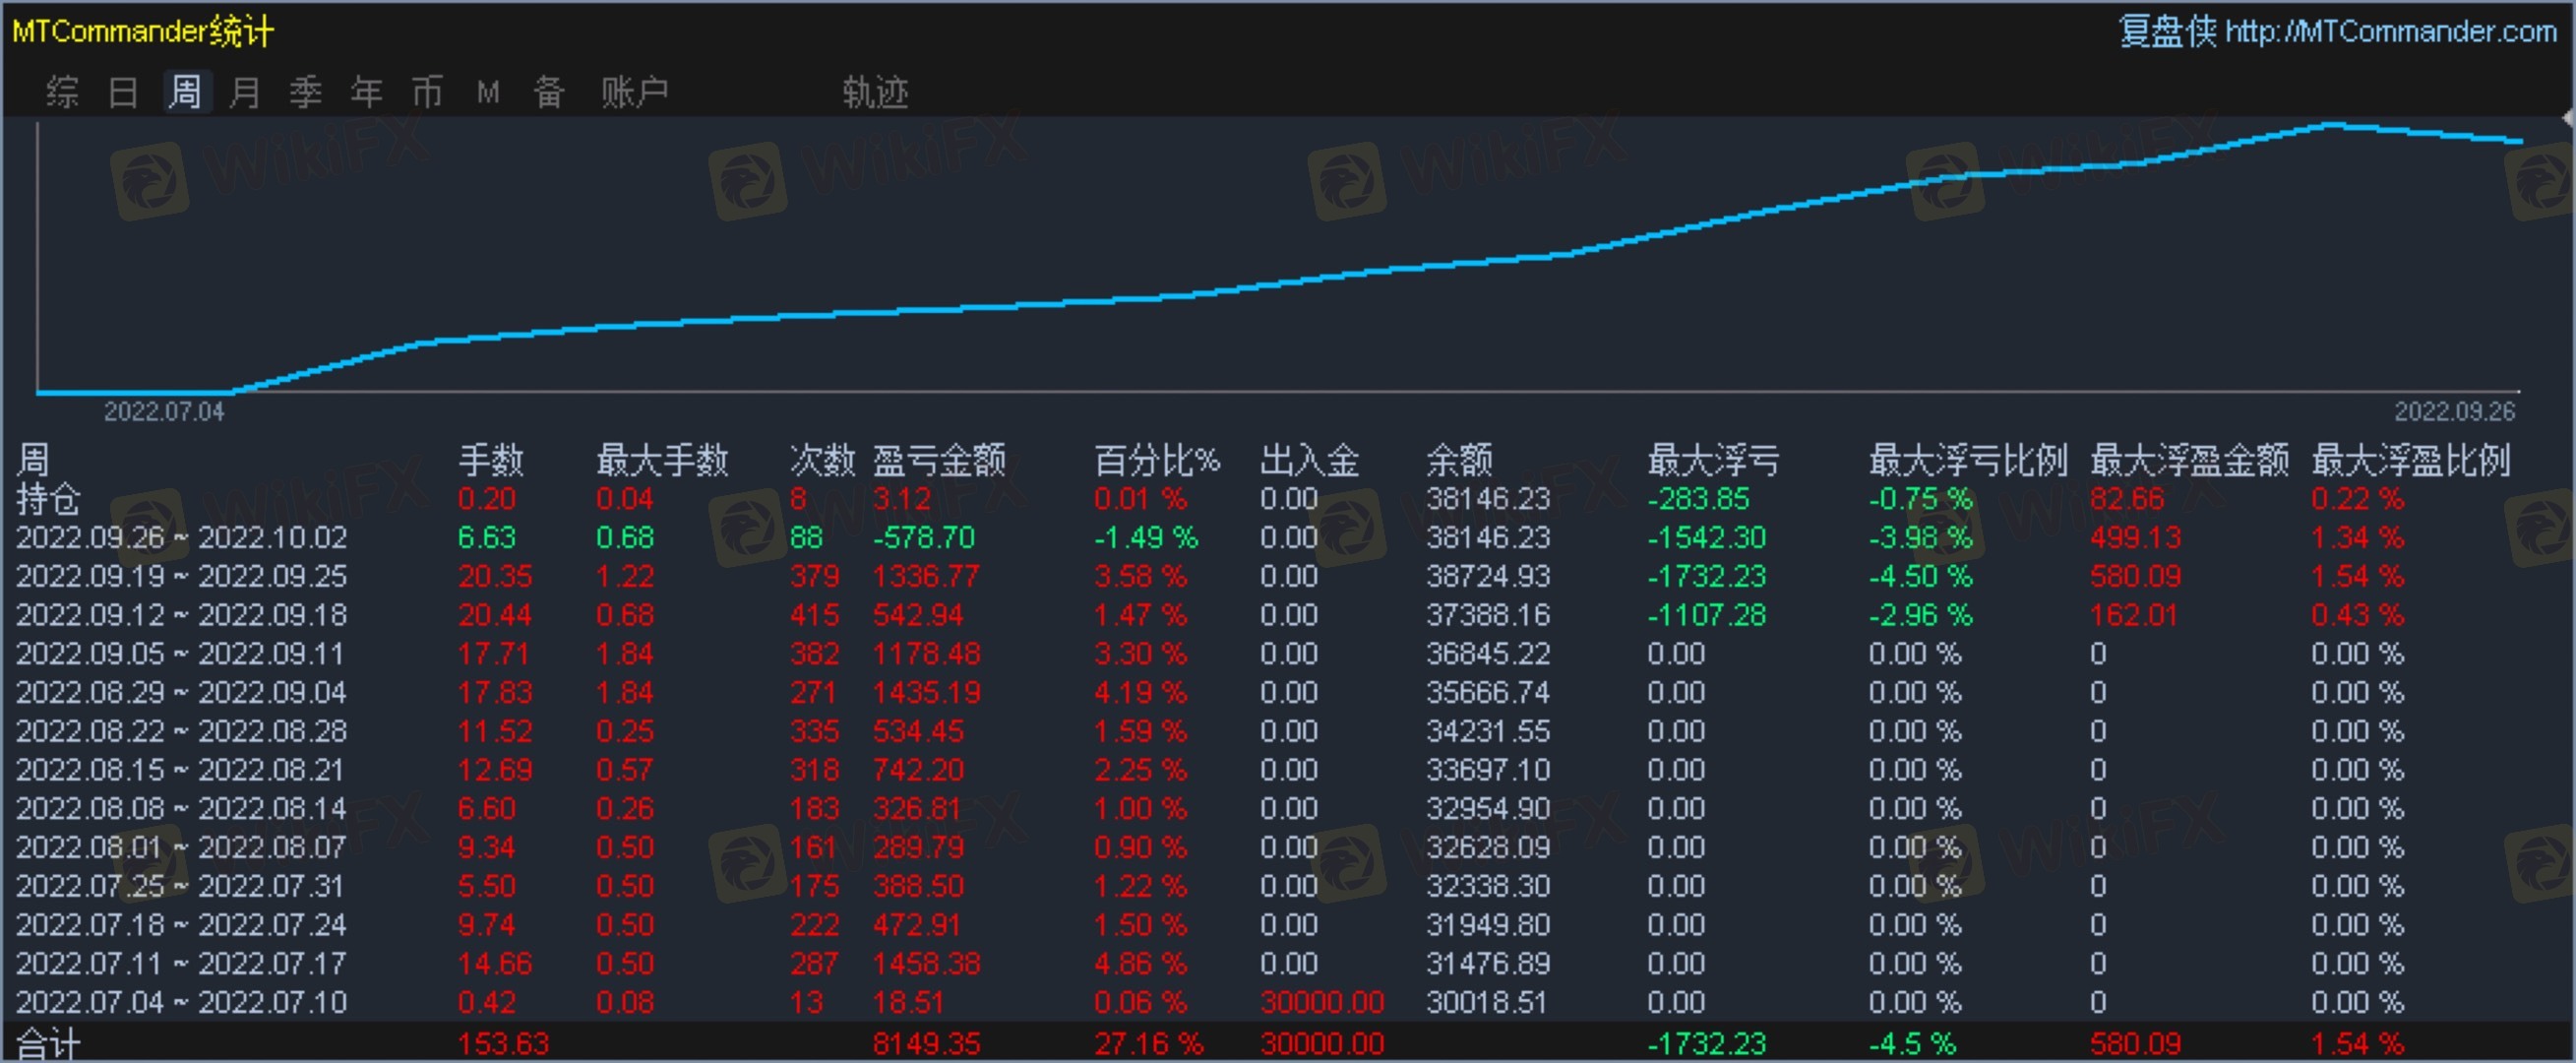Switch to the 账户 (account) tab
The image size is (2576, 1063).
[x=634, y=92]
